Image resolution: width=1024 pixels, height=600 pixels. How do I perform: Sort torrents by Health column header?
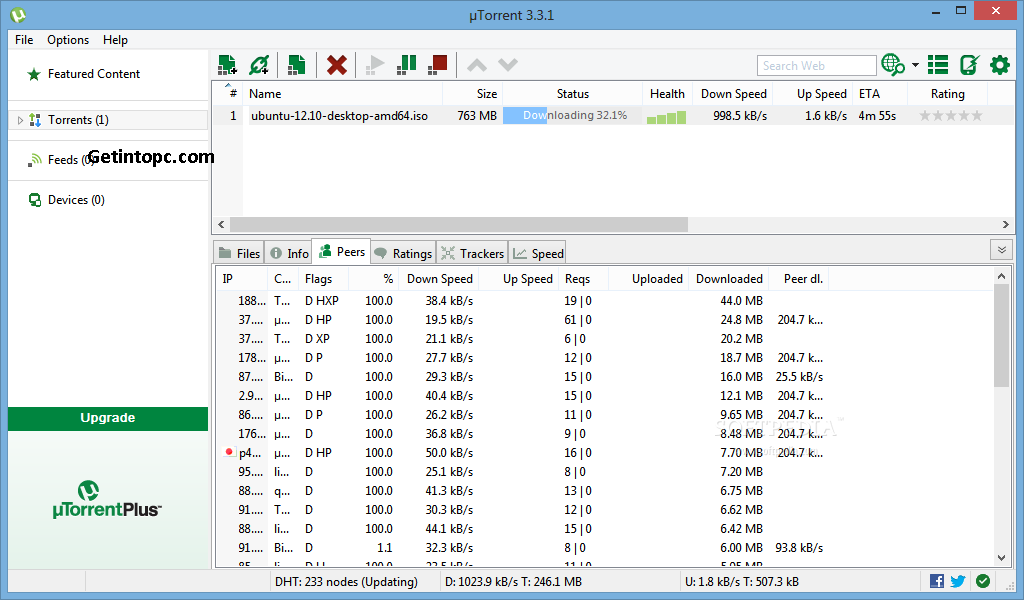pos(667,94)
